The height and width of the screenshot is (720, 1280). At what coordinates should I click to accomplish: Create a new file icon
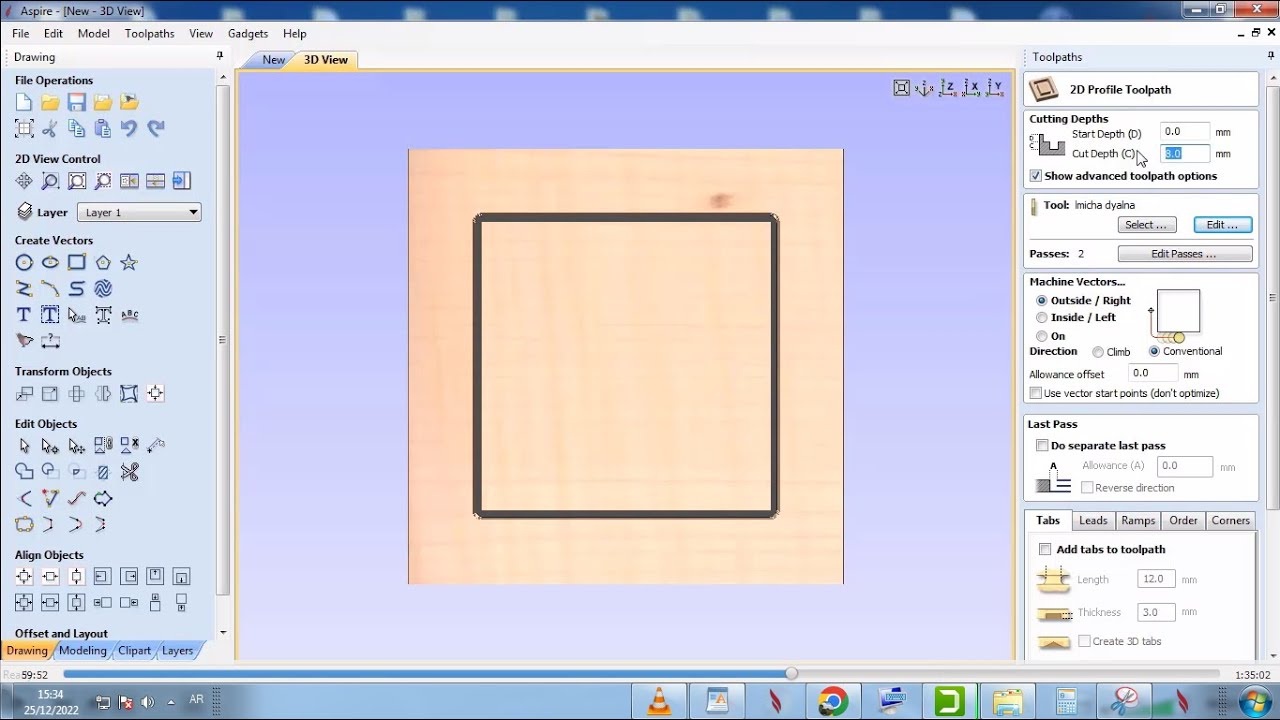[24, 102]
